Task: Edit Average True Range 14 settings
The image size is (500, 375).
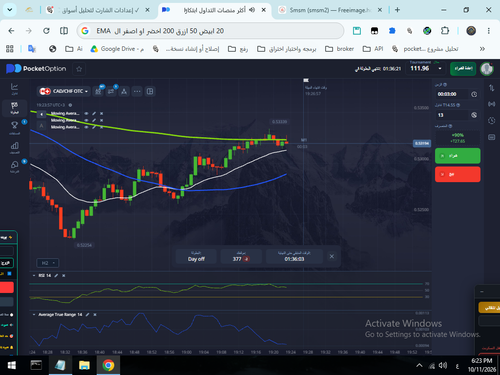Action: [88, 314]
